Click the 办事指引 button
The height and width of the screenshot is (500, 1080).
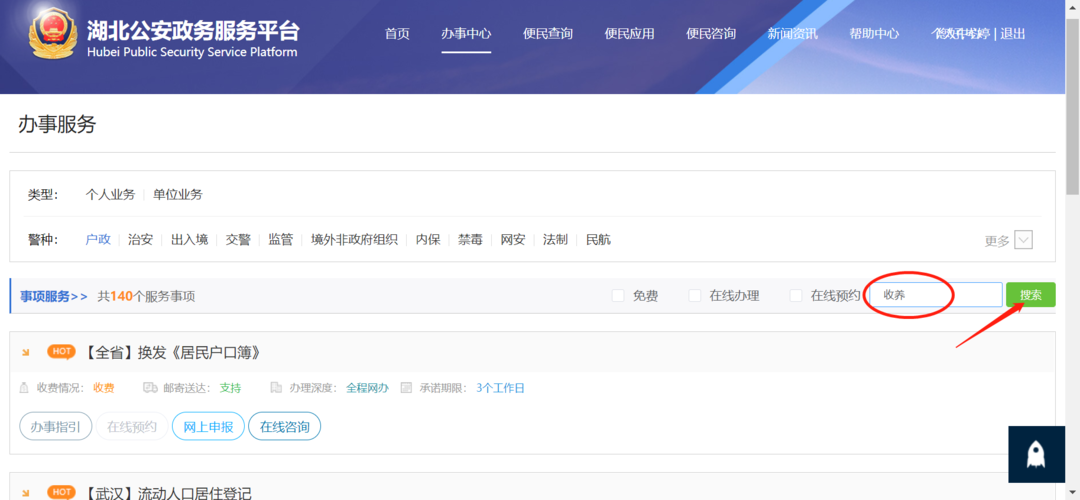[x=56, y=427]
